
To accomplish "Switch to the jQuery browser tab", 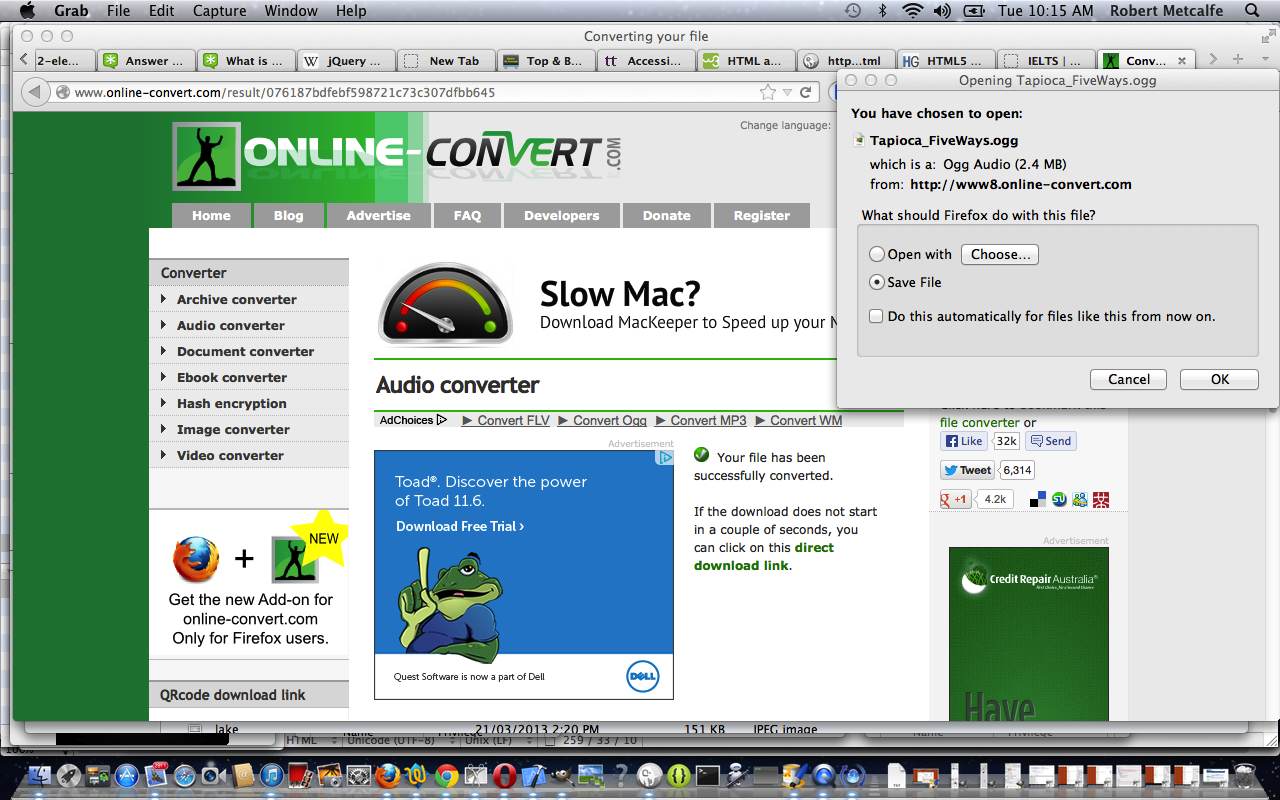I will pos(346,61).
